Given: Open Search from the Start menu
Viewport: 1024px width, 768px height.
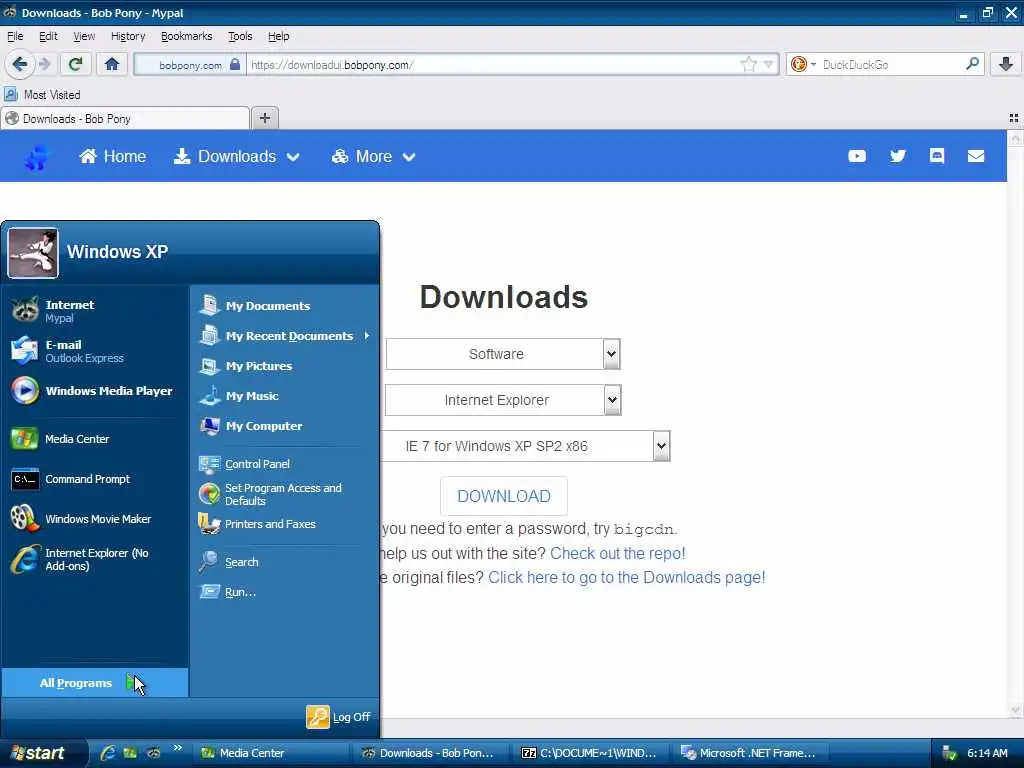Looking at the screenshot, I should [x=285, y=562].
